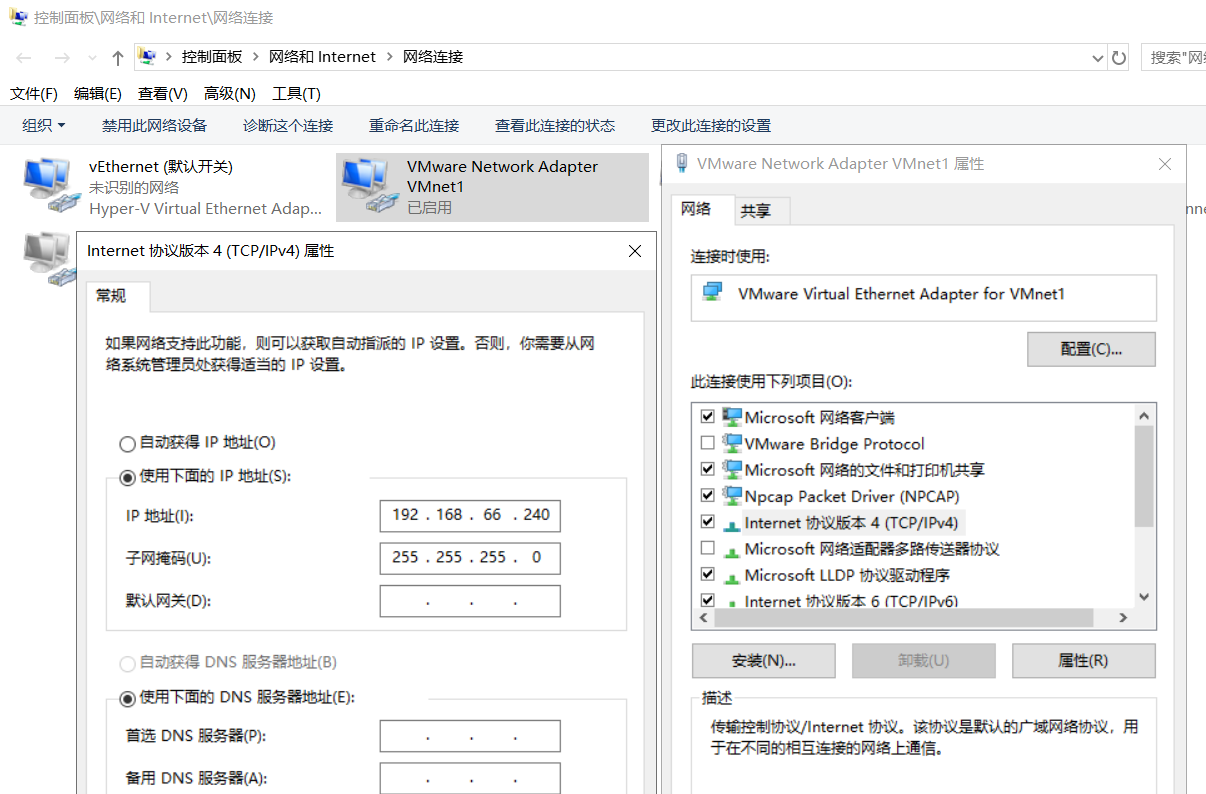
Task: Click the 默认网关 input field
Action: click(470, 601)
